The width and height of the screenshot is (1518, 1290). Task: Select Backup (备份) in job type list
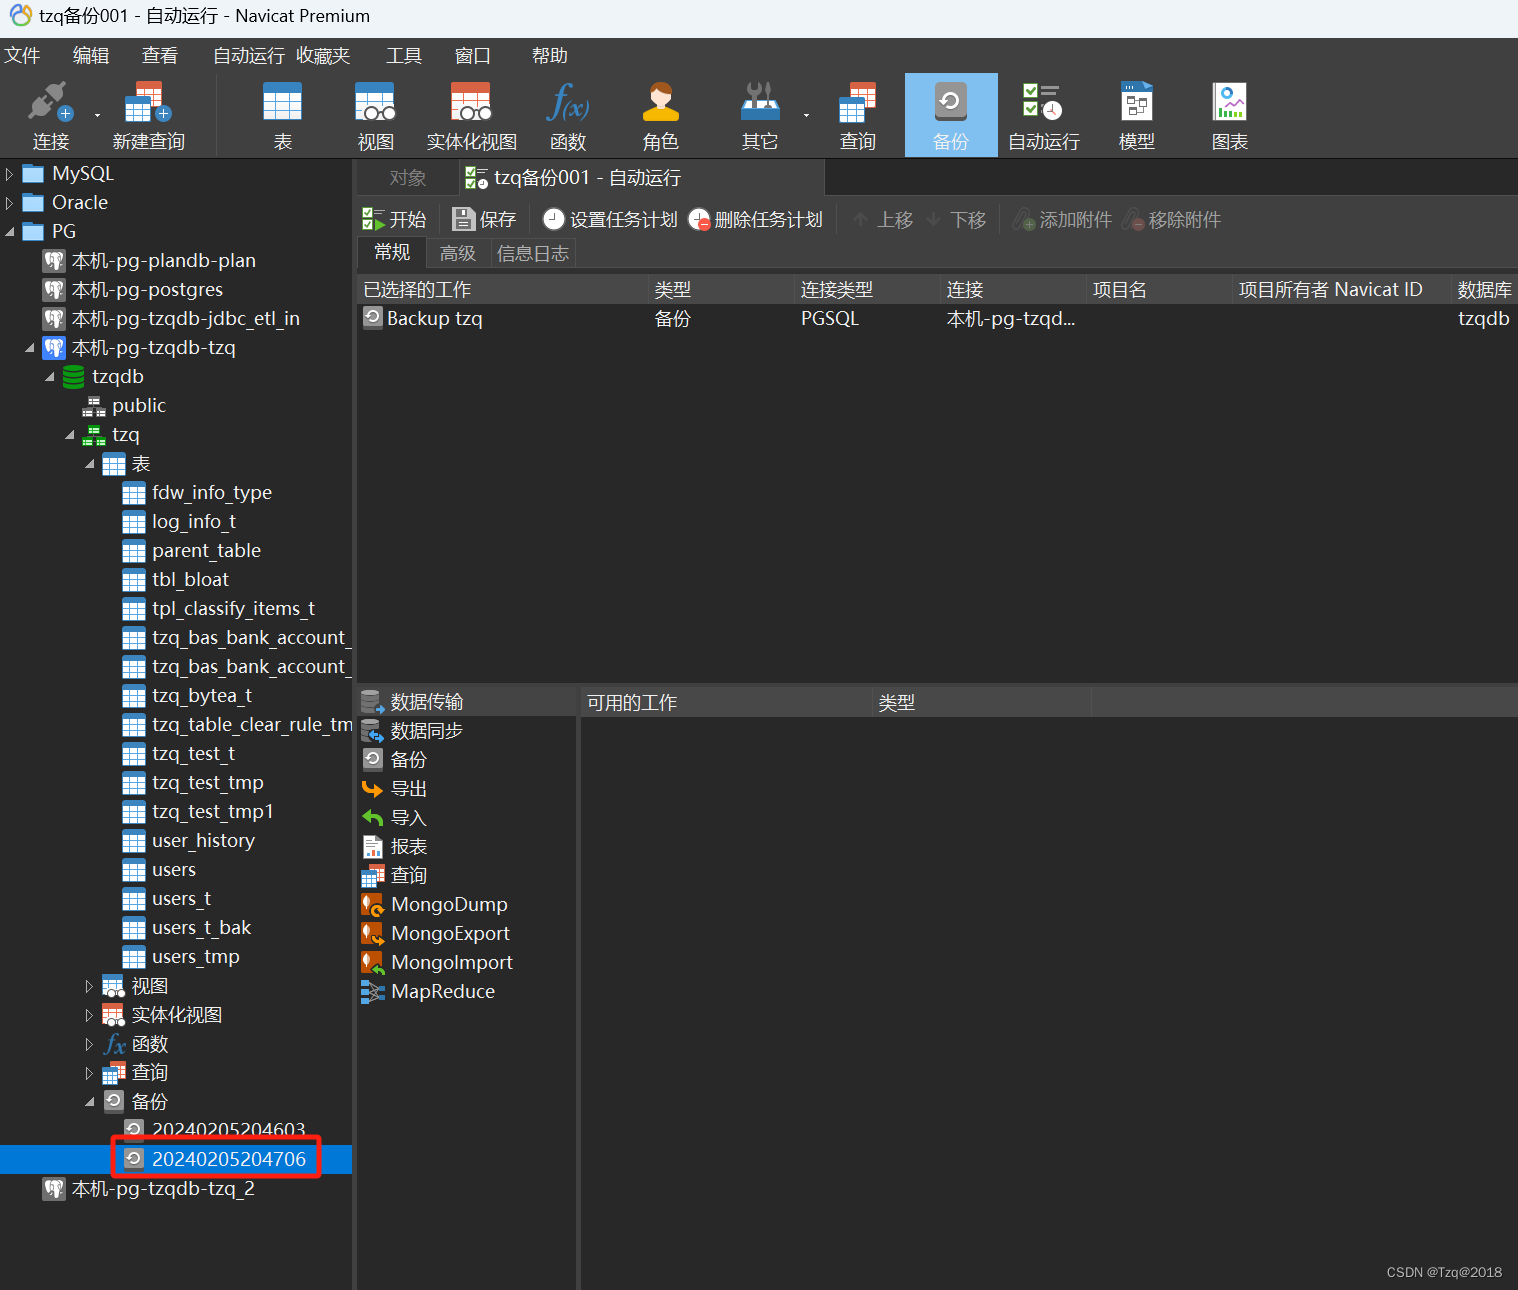395,760
